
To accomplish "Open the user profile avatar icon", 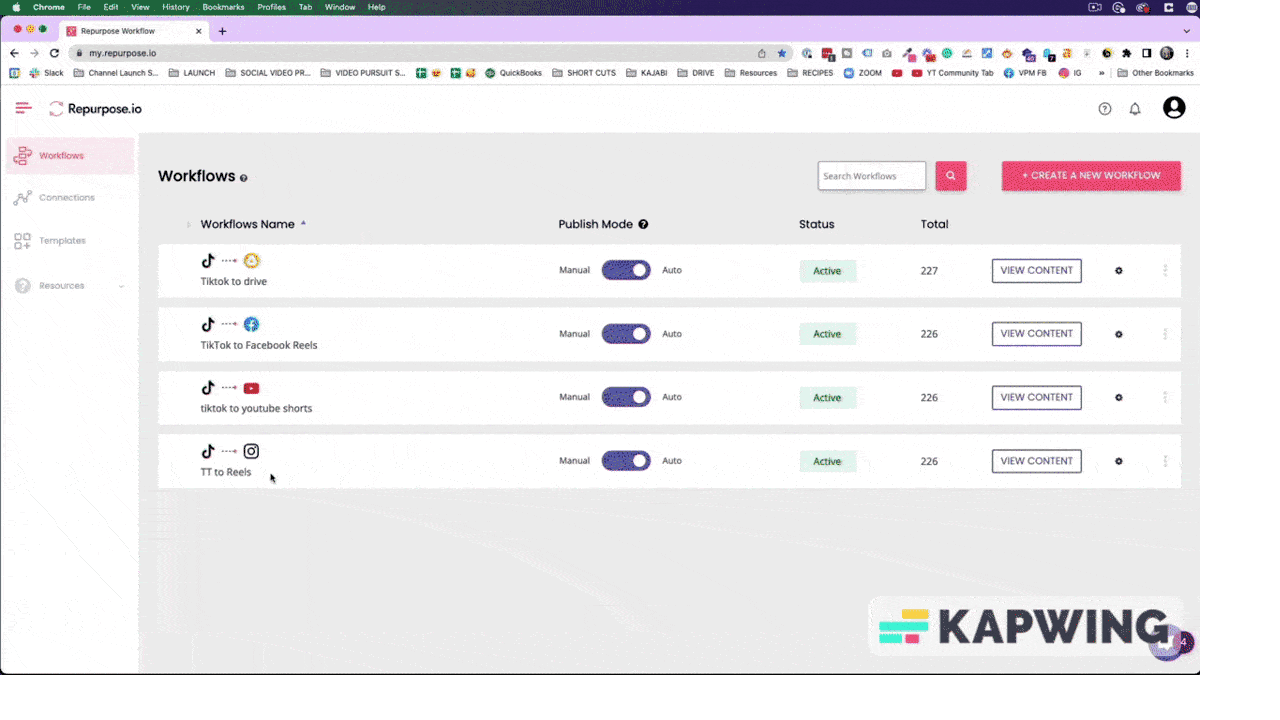I will pos(1174,108).
